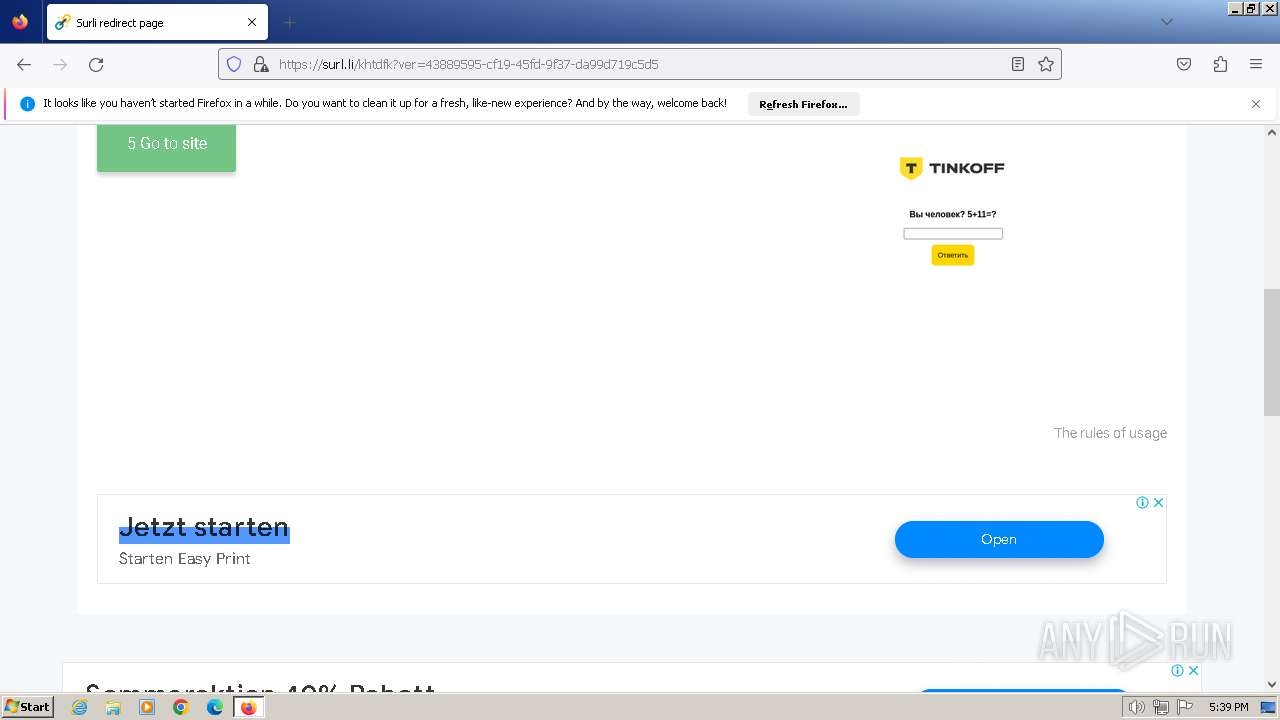Click the surl.li URL address field
Screen dimensions: 1280x720
pos(640,64)
